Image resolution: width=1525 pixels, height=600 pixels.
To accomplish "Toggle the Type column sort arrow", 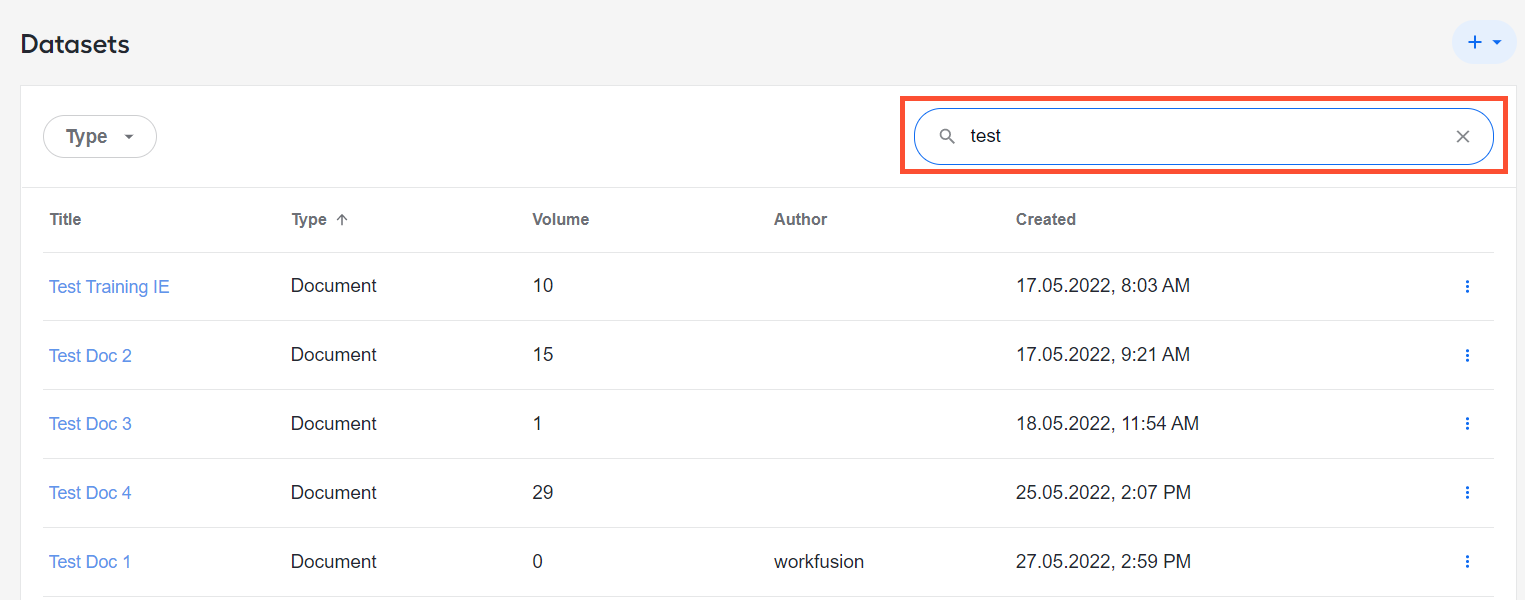I will pyautogui.click(x=342, y=219).
